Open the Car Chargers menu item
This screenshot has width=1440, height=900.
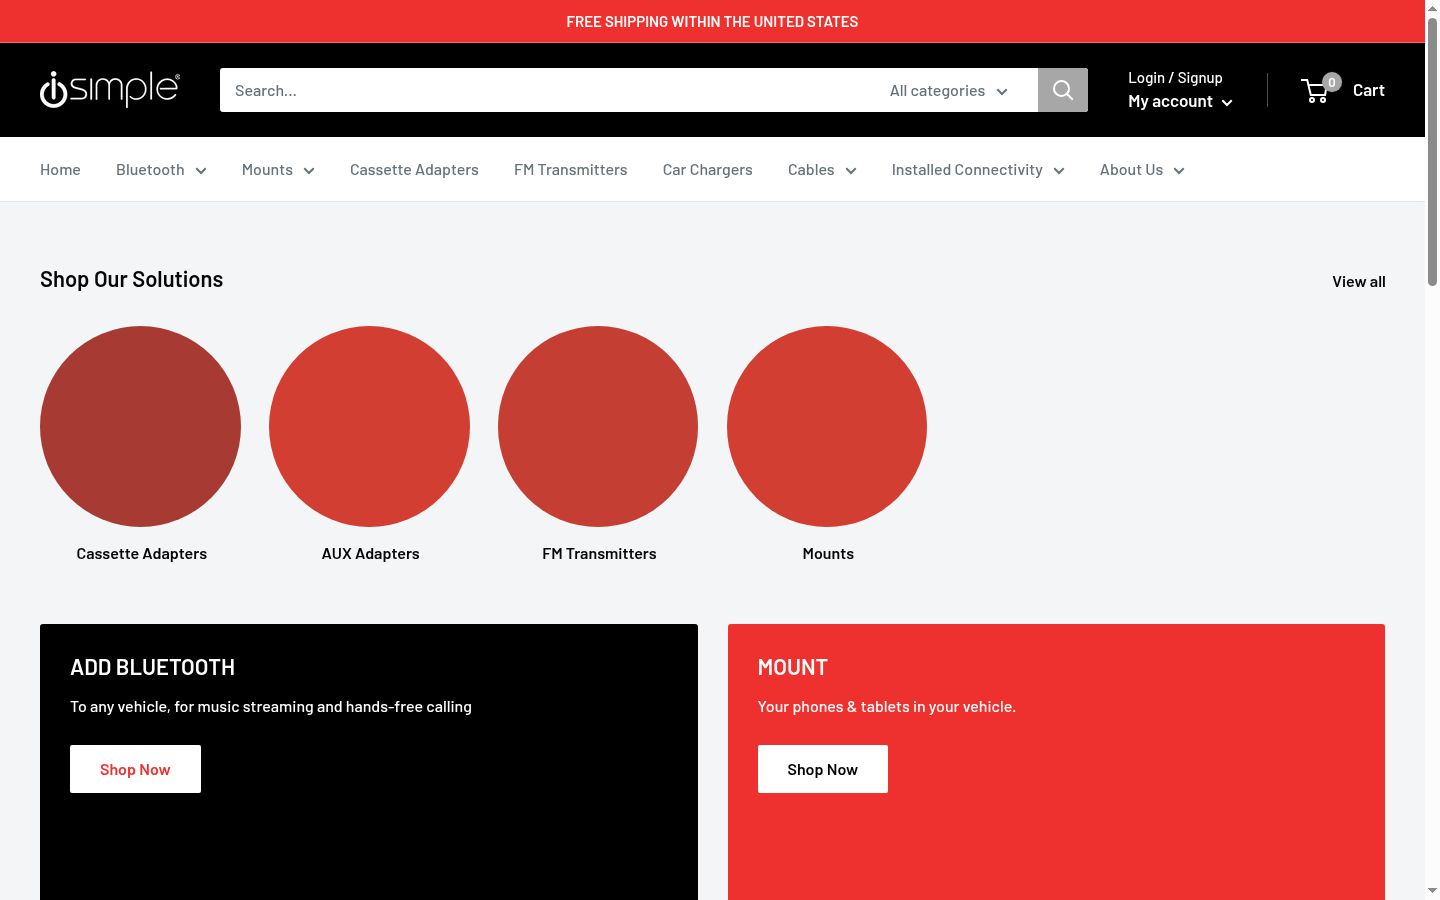click(707, 170)
